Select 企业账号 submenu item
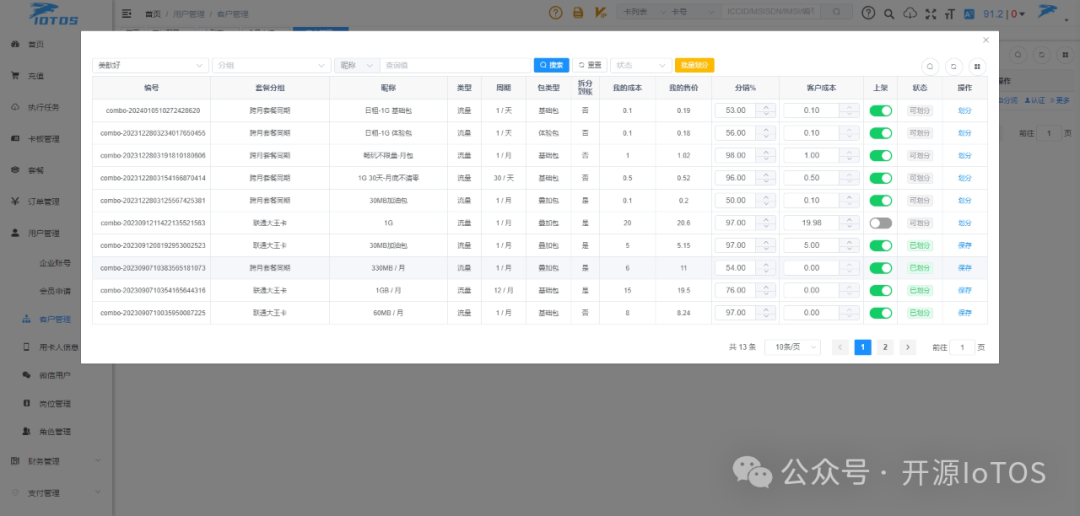1080x516 pixels. [55, 262]
